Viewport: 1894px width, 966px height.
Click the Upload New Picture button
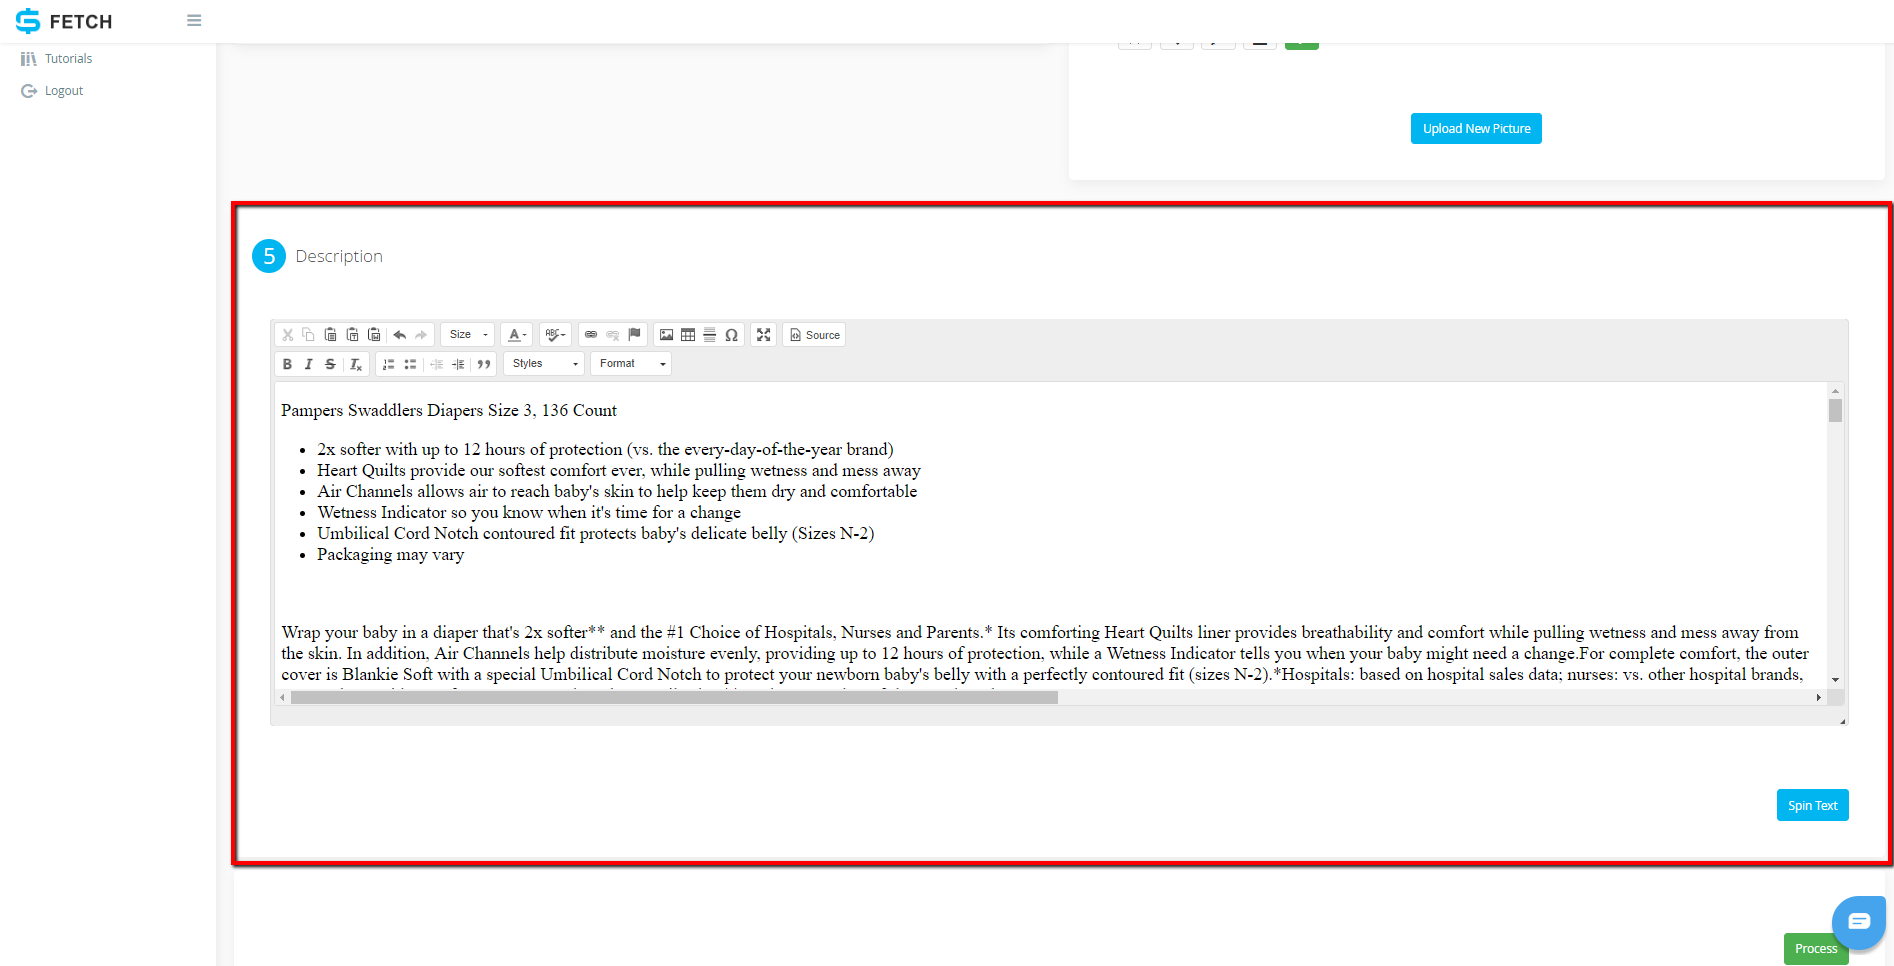pyautogui.click(x=1476, y=129)
